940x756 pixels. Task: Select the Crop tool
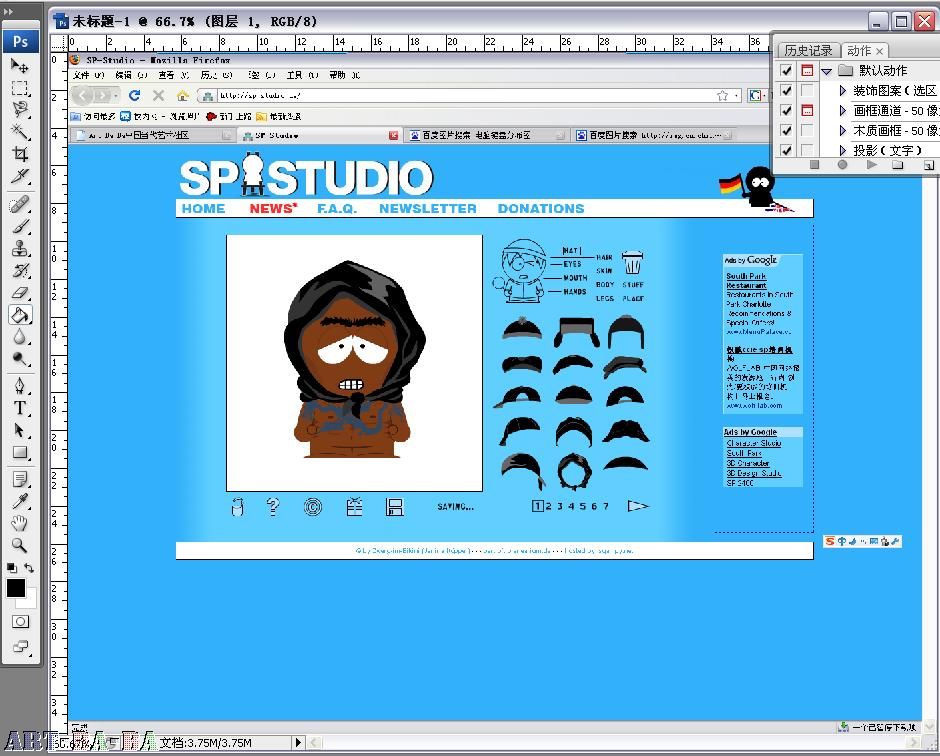pyautogui.click(x=20, y=154)
